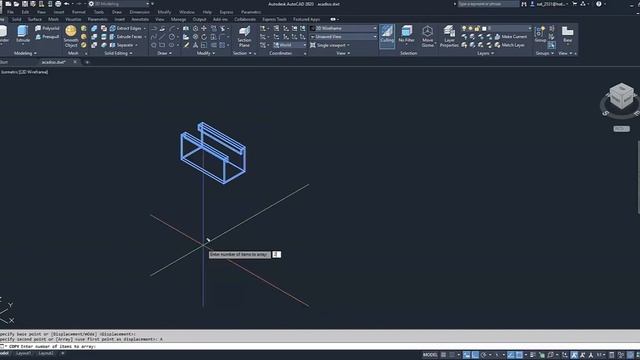This screenshot has width=640, height=360.
Task: Switch to the Annotate ribbon tab
Action: tap(140, 19)
